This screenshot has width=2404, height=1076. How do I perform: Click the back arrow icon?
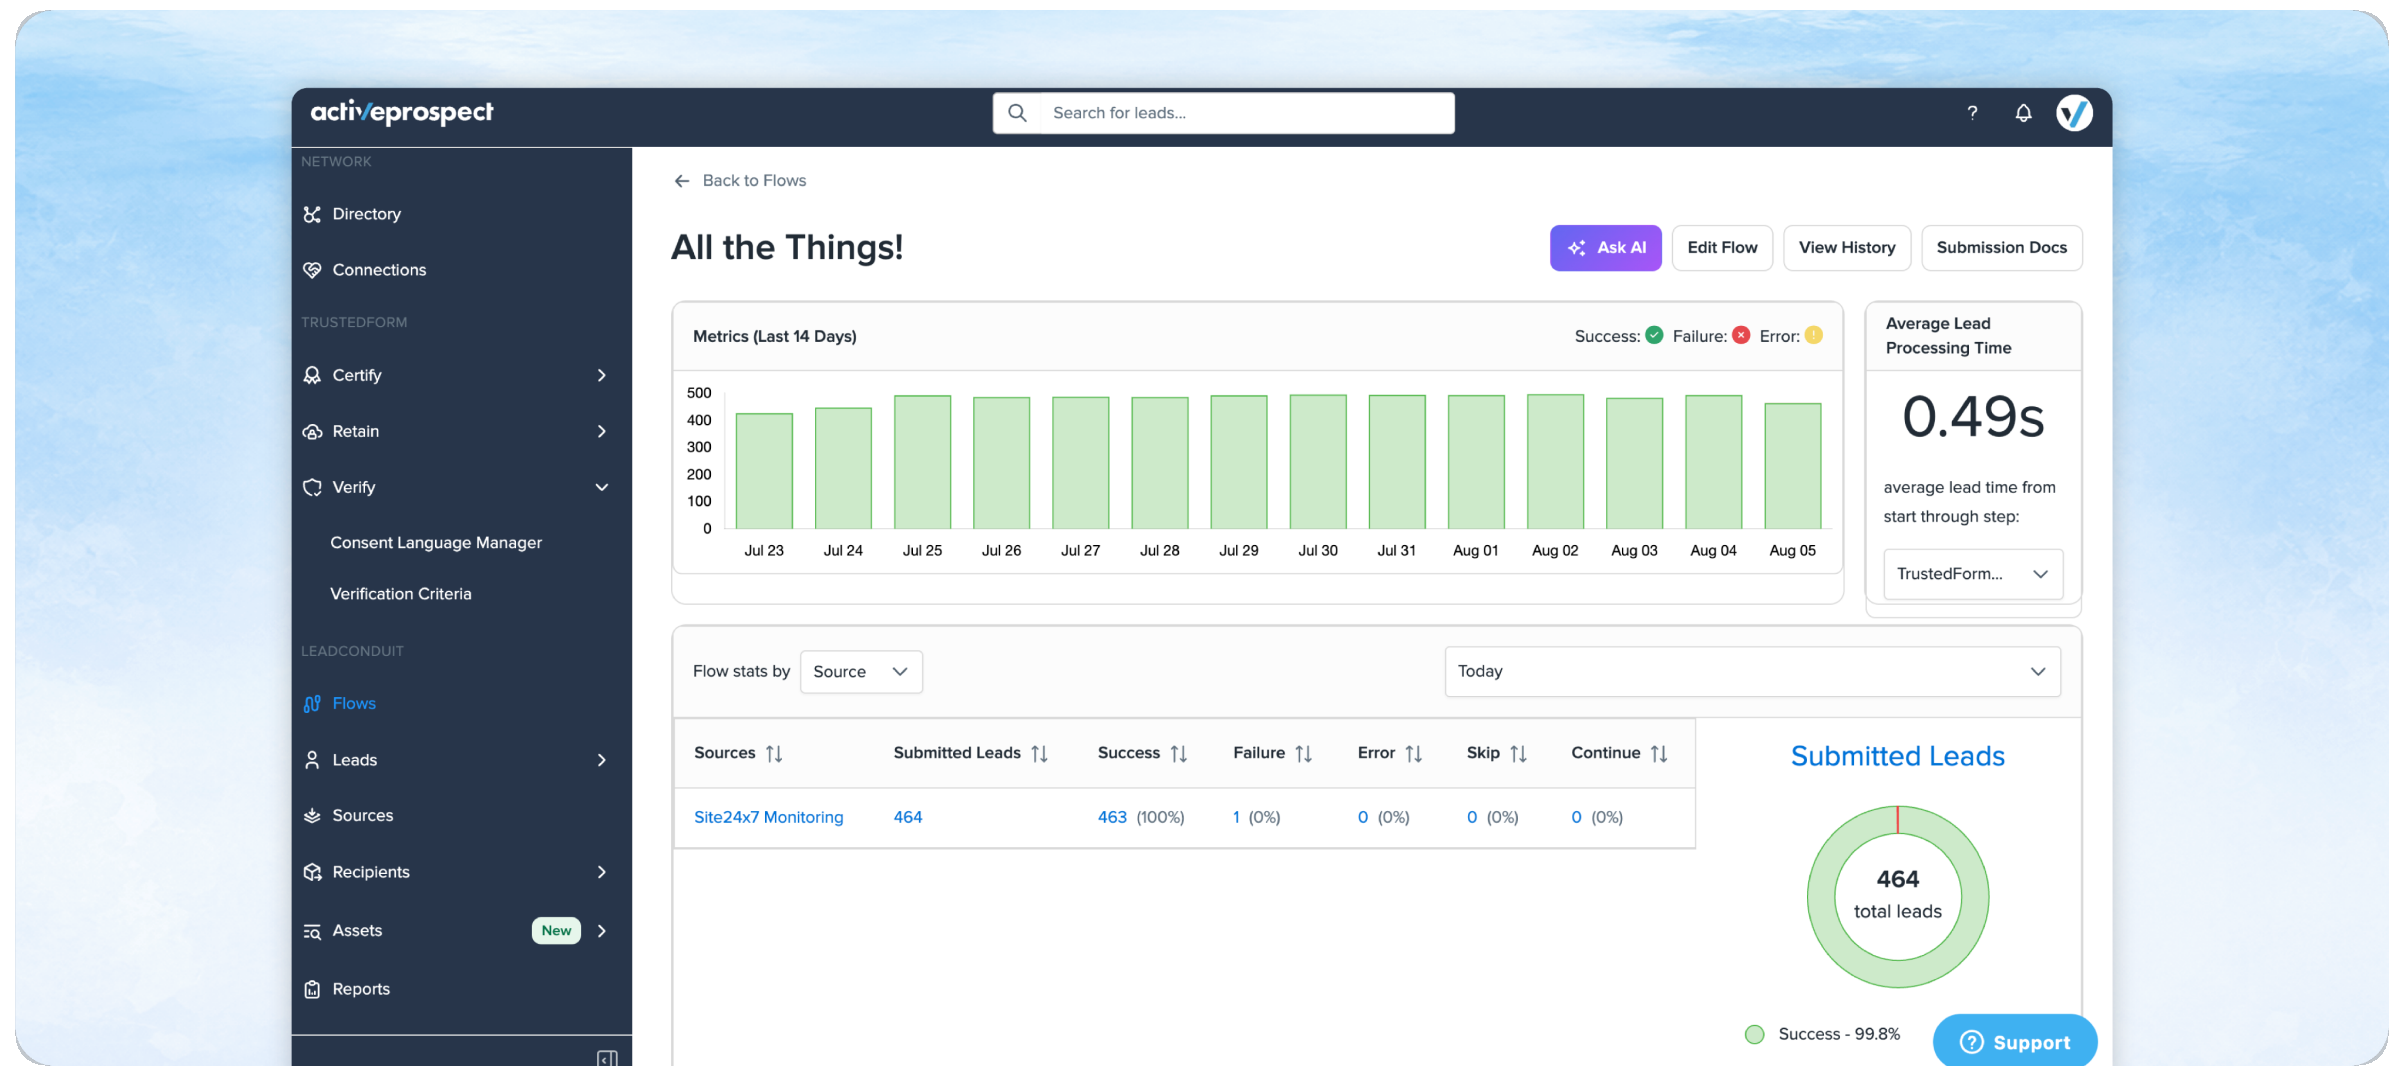(x=682, y=181)
